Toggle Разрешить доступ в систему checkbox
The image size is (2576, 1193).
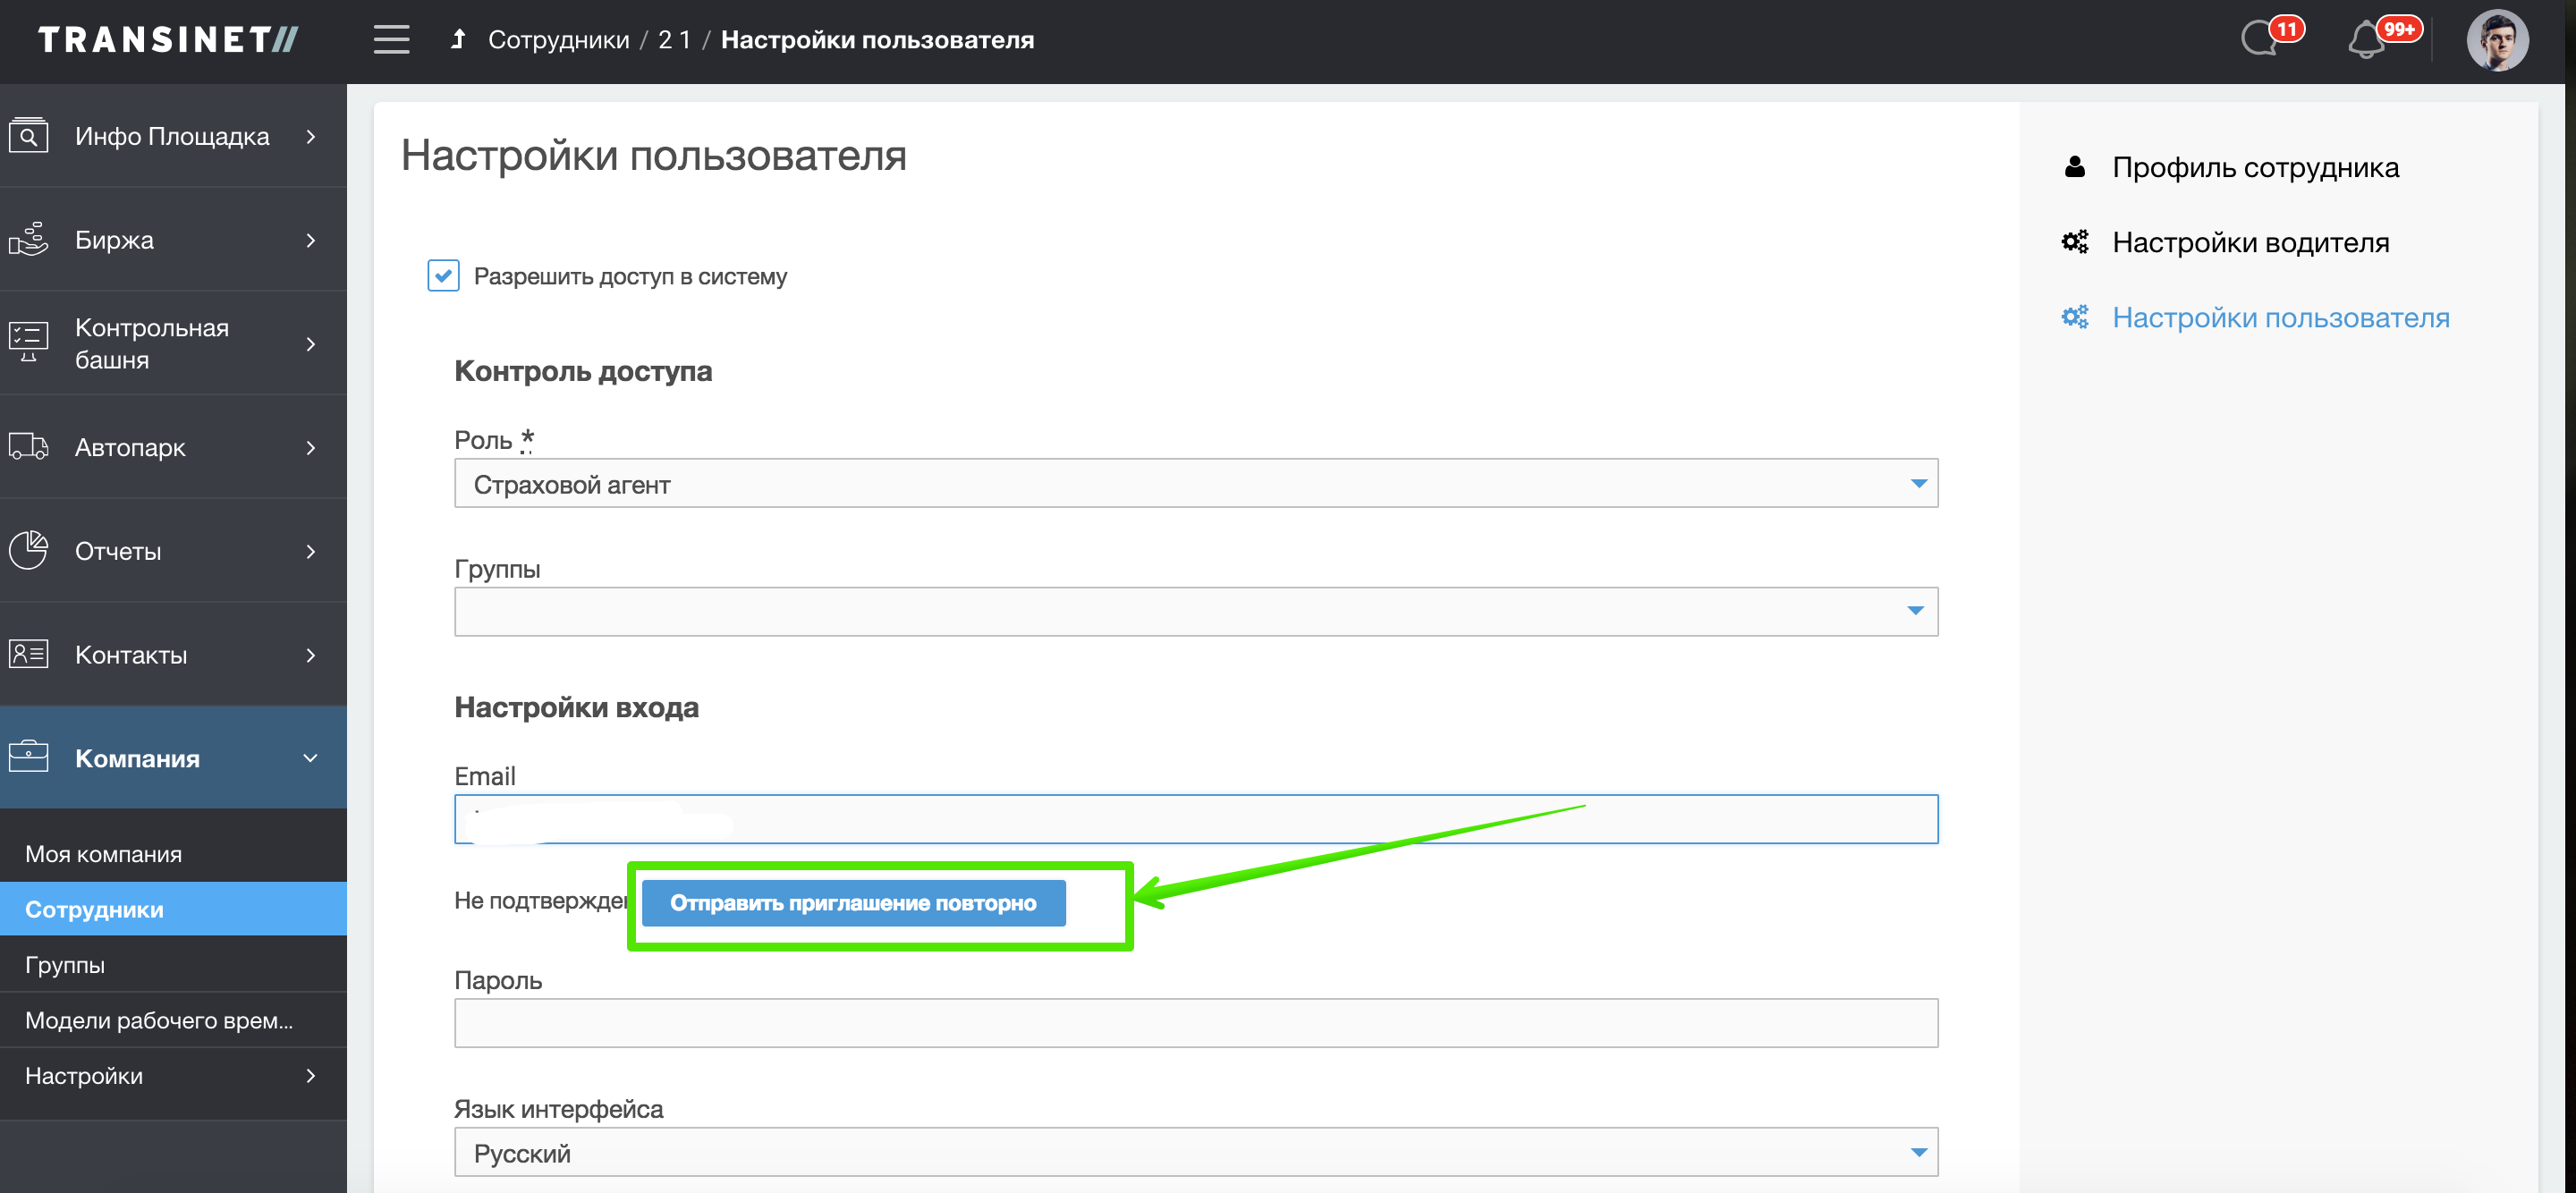[443, 276]
